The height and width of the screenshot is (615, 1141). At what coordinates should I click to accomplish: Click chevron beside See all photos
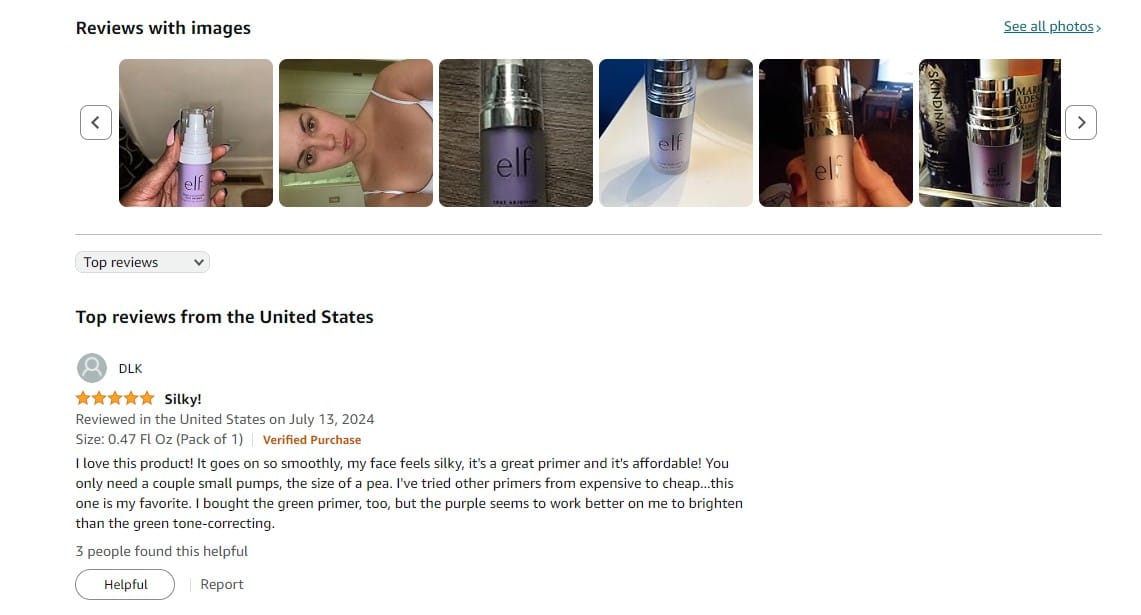click(1098, 28)
